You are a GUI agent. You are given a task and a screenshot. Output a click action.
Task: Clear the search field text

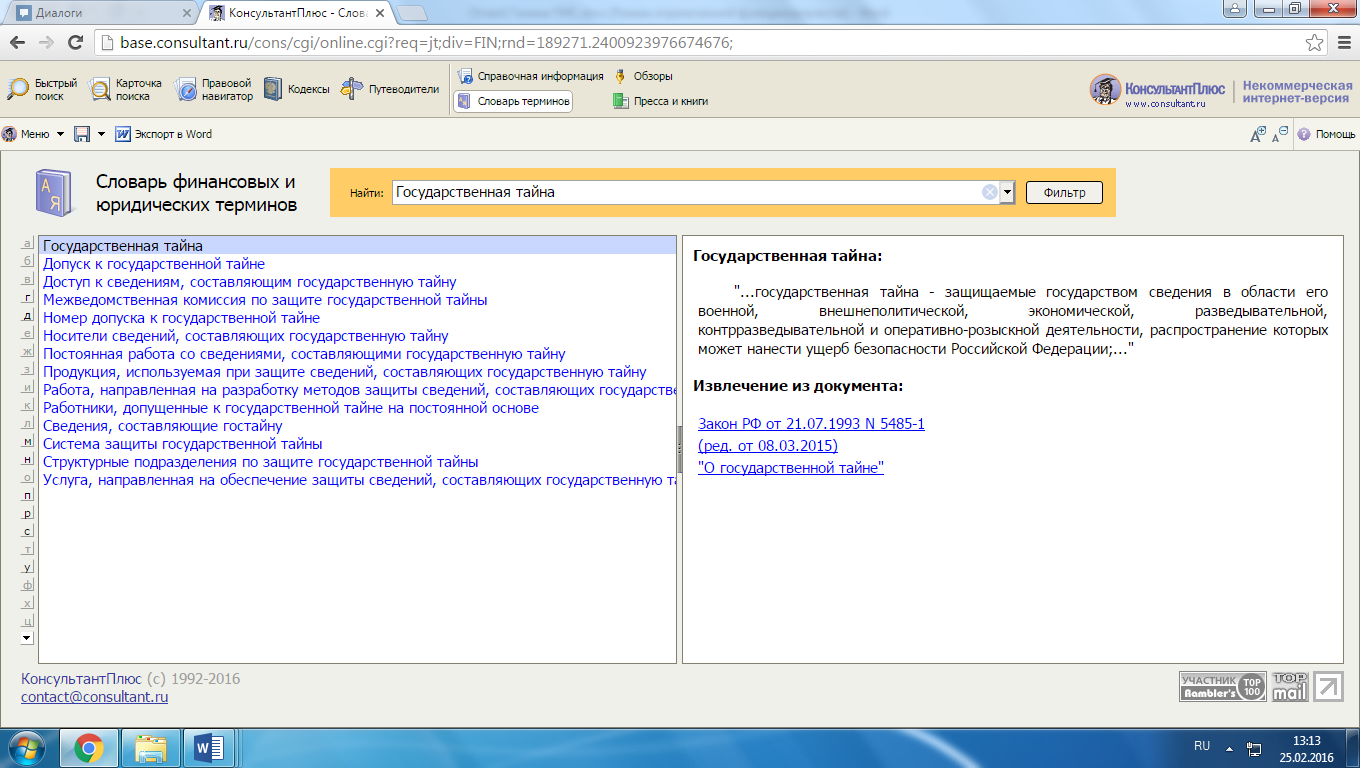point(990,192)
